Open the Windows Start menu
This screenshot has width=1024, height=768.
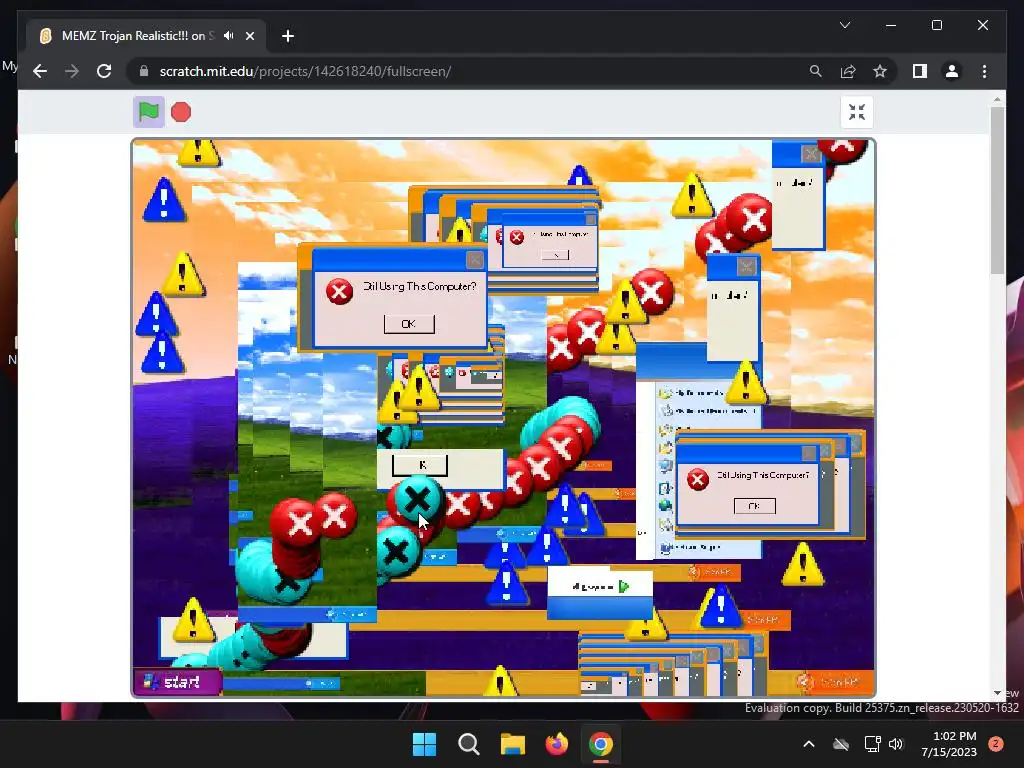point(424,744)
